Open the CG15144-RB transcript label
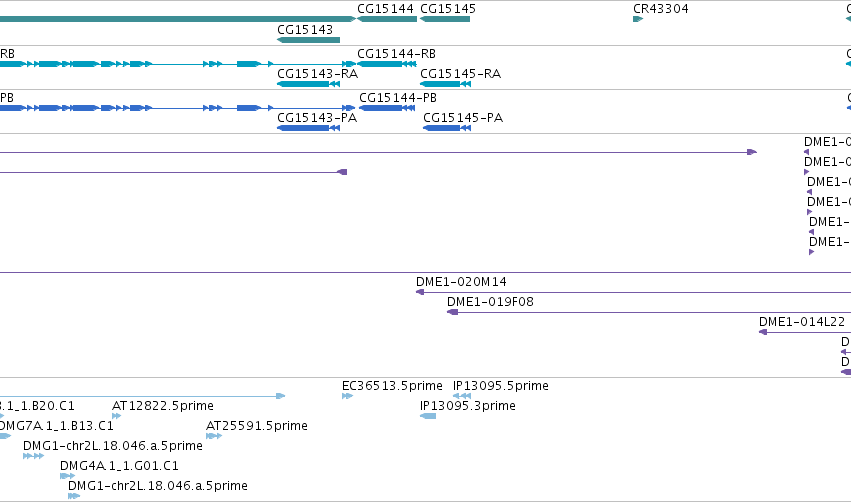This screenshot has width=851, height=502. [396, 54]
